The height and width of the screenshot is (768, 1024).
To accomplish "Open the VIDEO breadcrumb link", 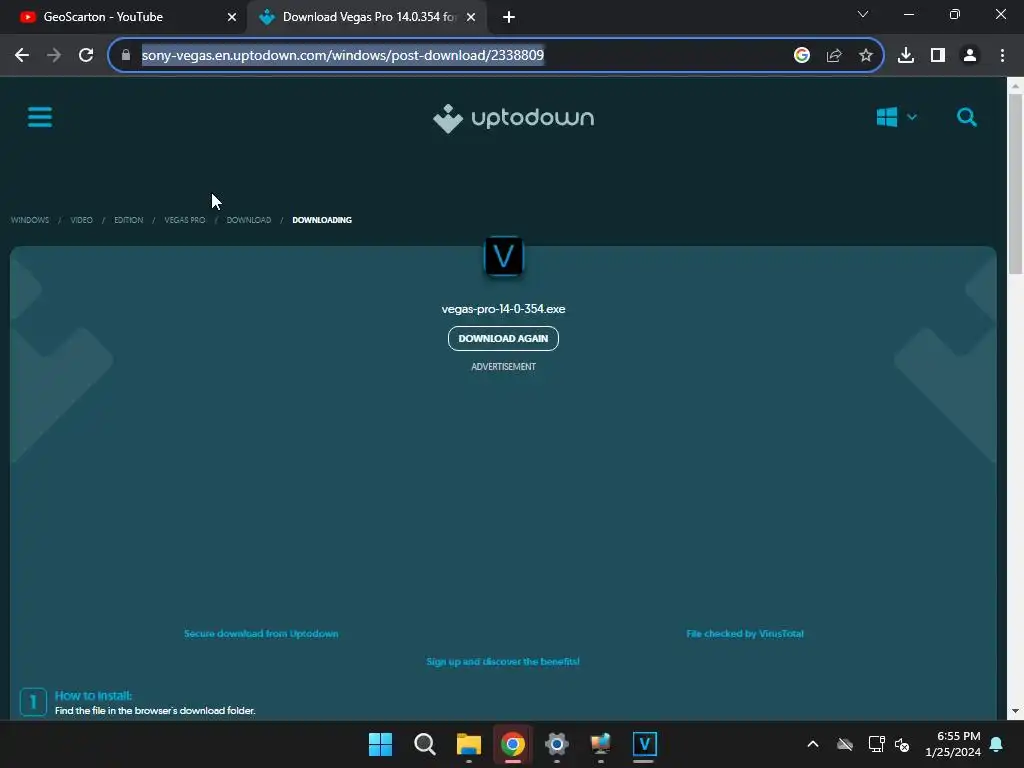I will 82,220.
